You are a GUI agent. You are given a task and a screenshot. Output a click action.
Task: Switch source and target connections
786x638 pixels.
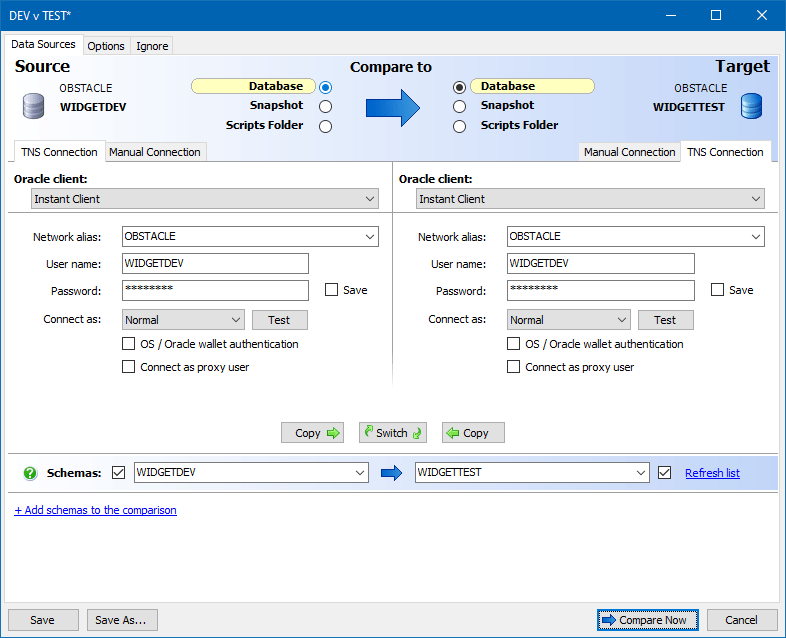pyautogui.click(x=393, y=433)
